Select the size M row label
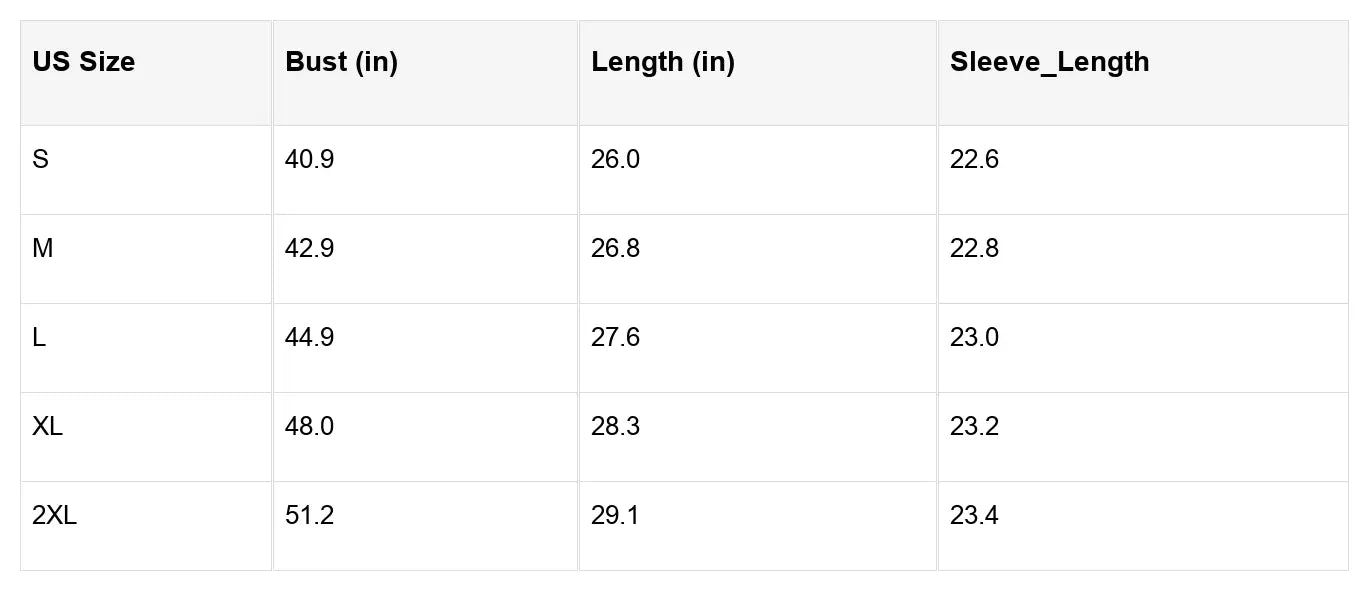The height and width of the screenshot is (590, 1368). [x=42, y=249]
